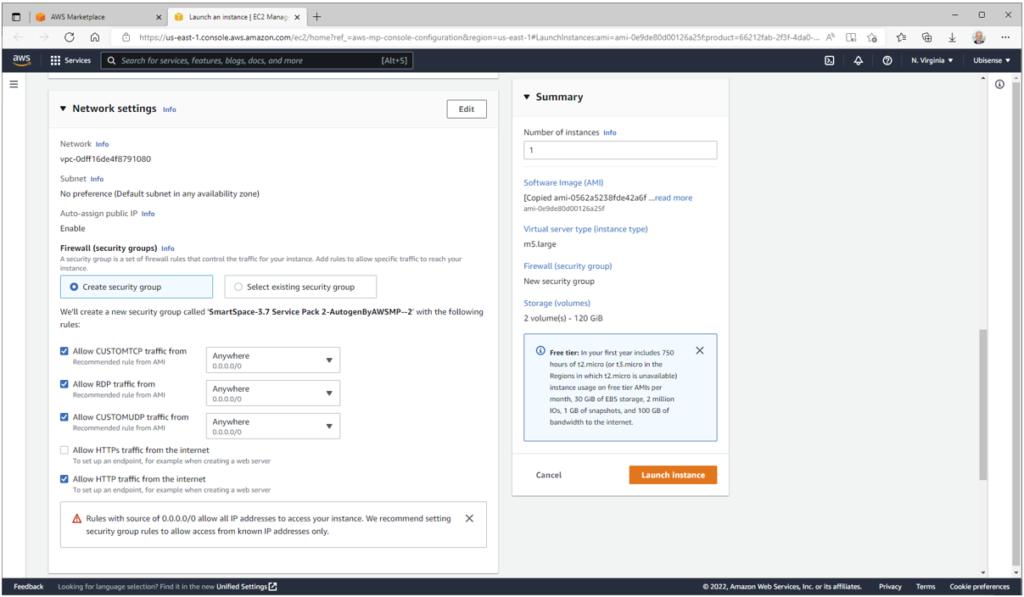The height and width of the screenshot is (597, 1024).
Task: Open Feedback in the footer
Action: click(x=29, y=587)
